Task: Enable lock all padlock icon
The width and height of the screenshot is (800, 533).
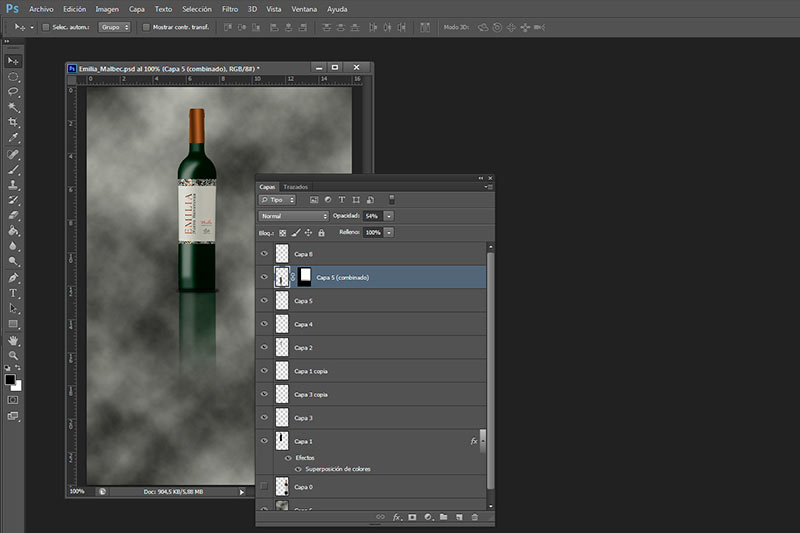Action: 321,233
